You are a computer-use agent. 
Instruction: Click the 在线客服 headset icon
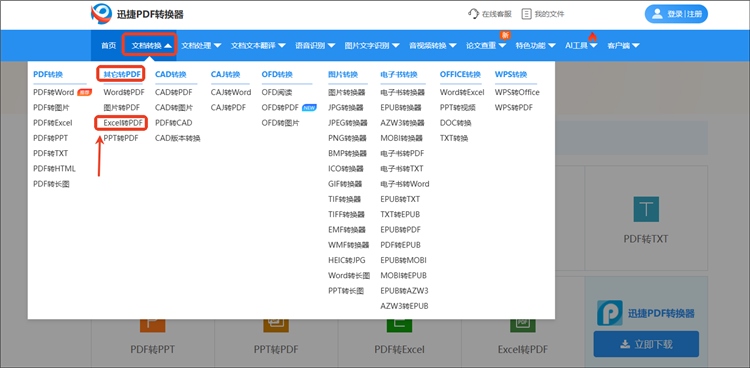(x=473, y=14)
